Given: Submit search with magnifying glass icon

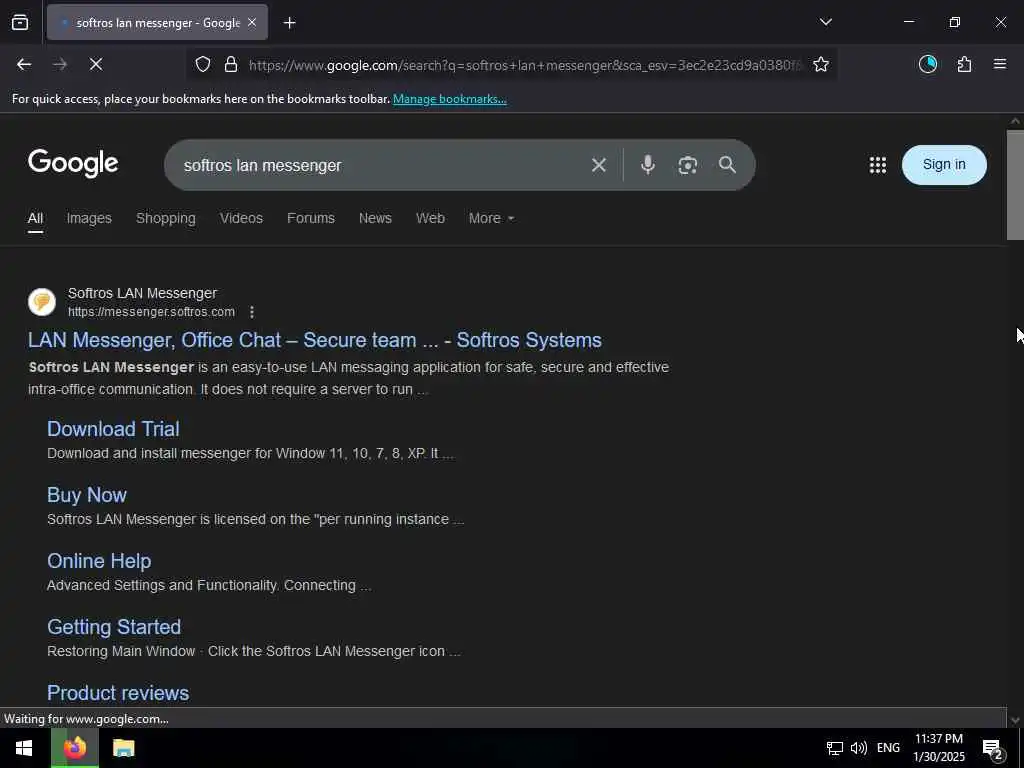Looking at the screenshot, I should [728, 165].
